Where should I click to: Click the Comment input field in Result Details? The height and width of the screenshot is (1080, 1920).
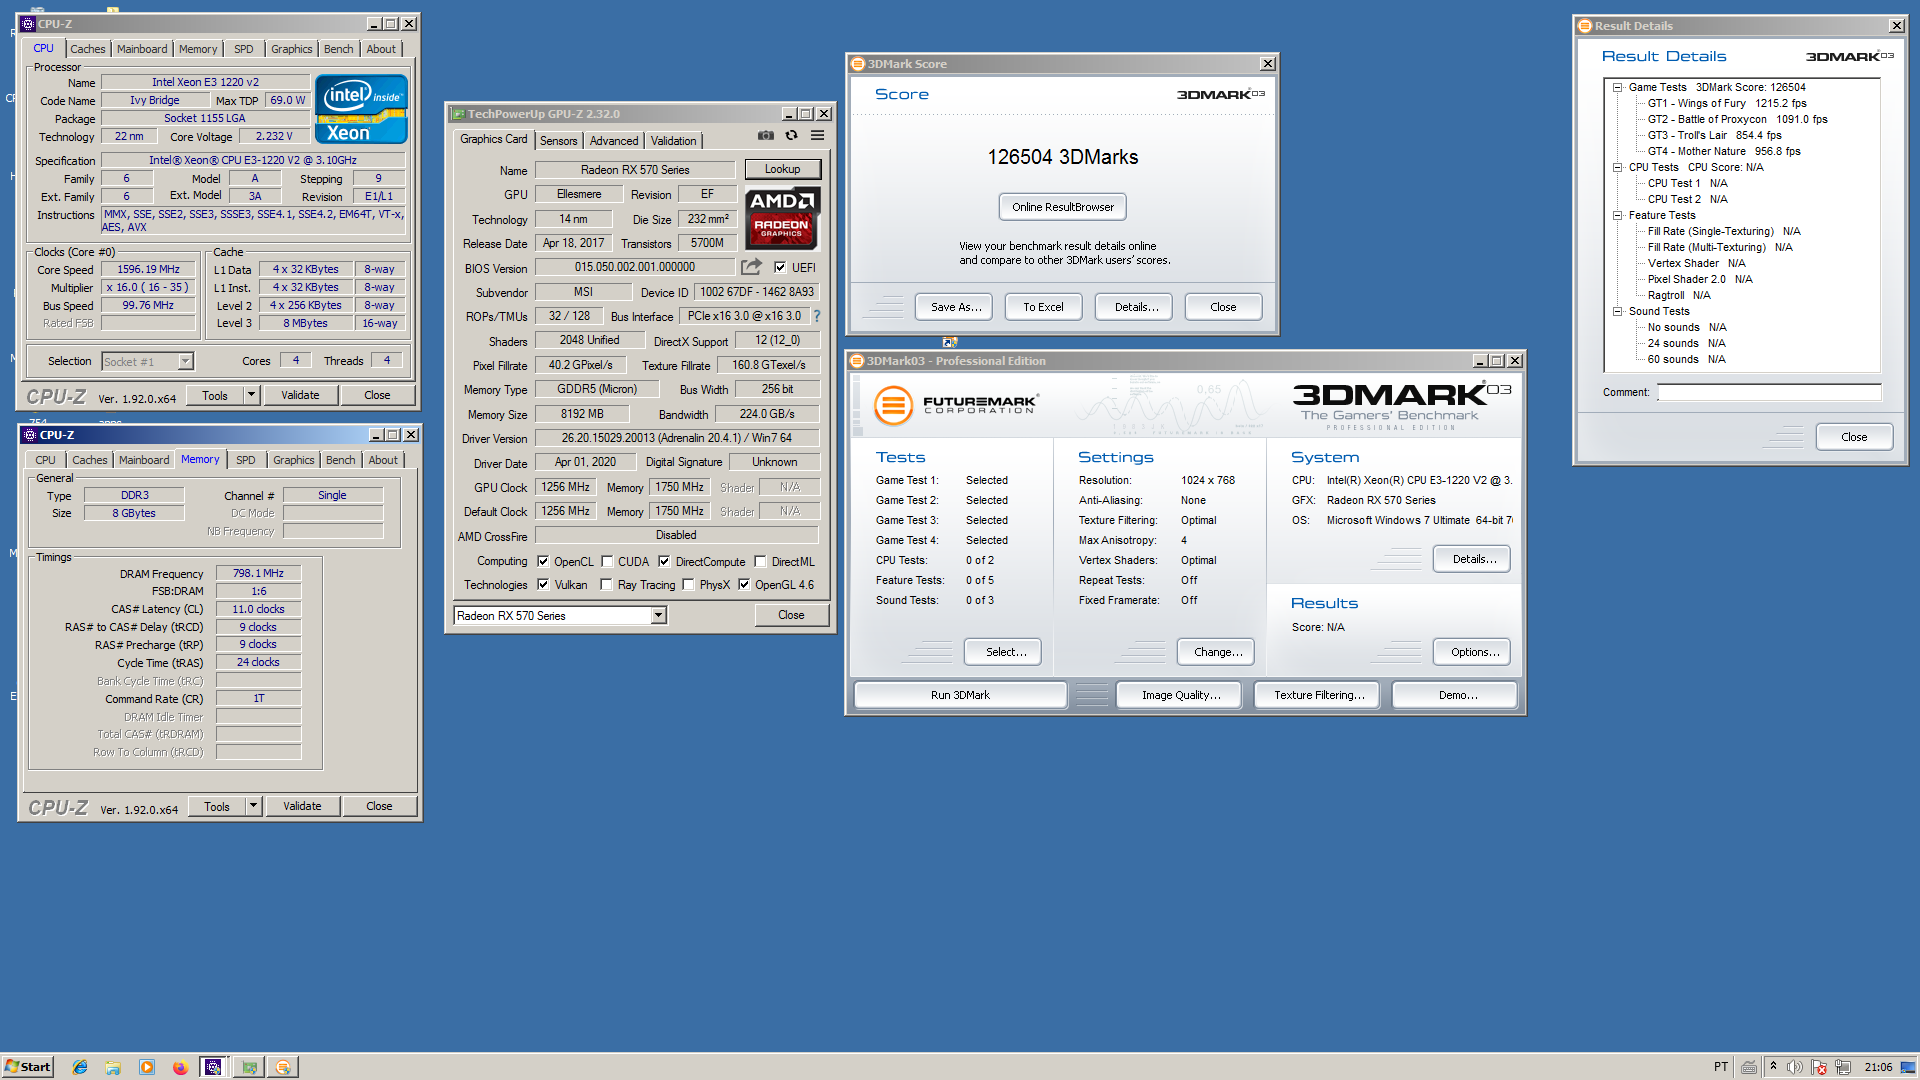pyautogui.click(x=1769, y=392)
